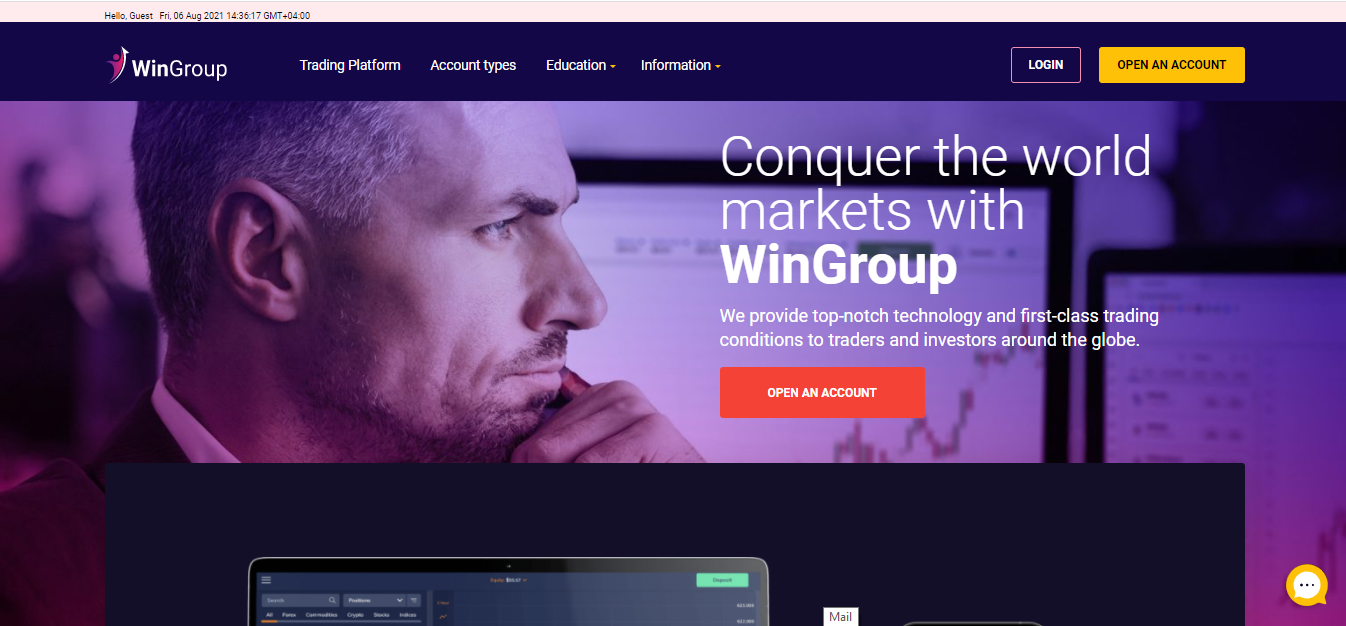The height and width of the screenshot is (626, 1346).
Task: Click the green Deposit button in preview
Action: [722, 580]
